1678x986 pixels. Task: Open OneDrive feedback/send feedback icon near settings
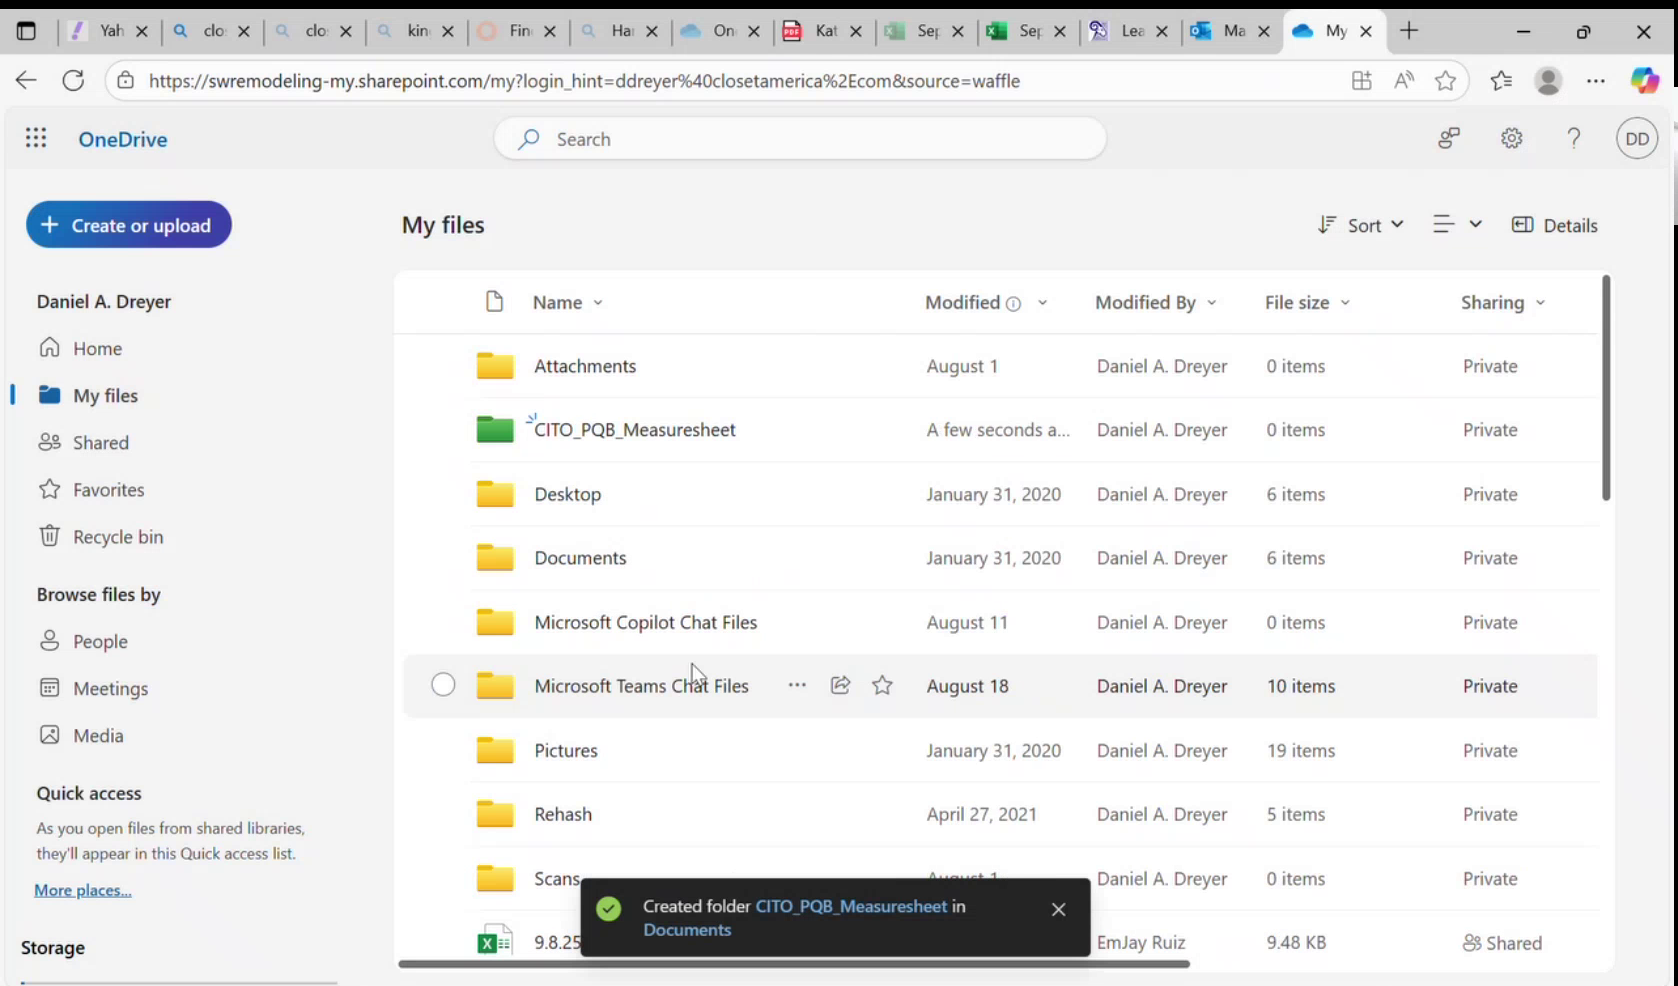pos(1448,138)
